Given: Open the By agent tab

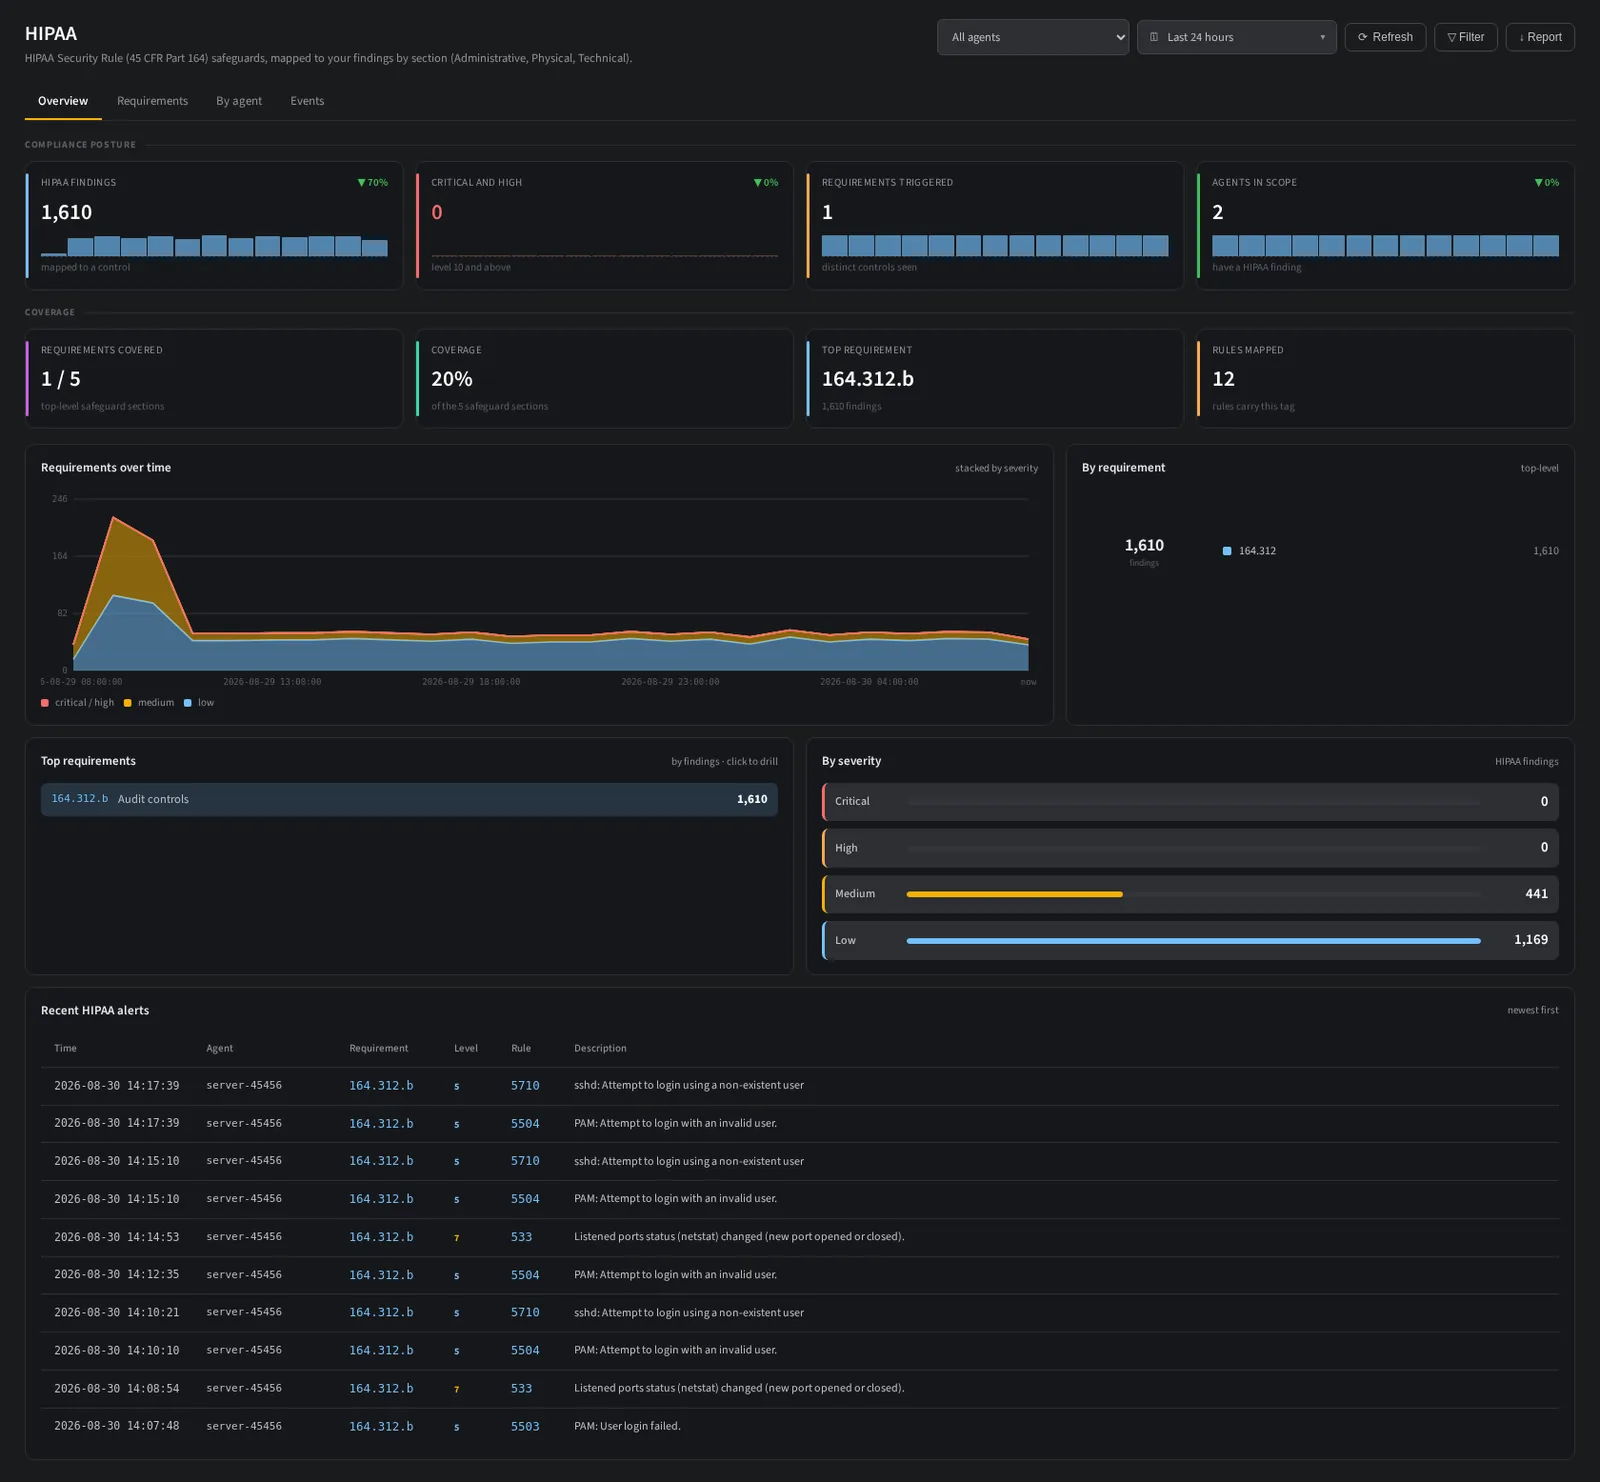Looking at the screenshot, I should (239, 101).
